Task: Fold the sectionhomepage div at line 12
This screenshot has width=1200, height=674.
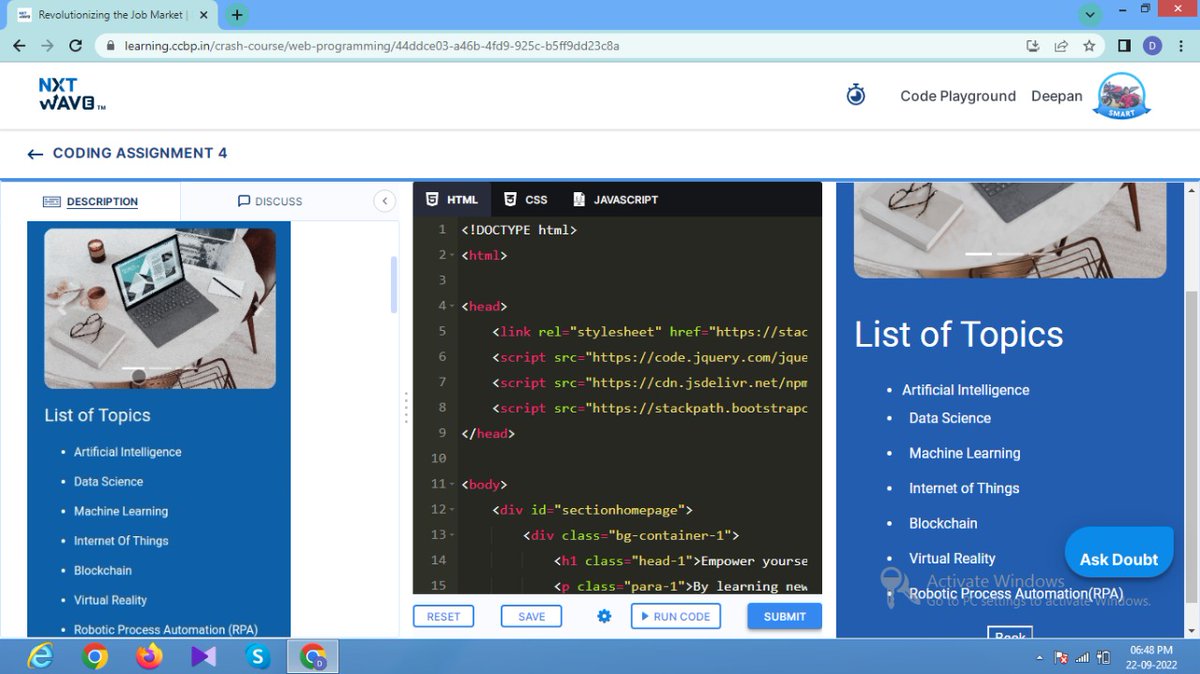Action: tap(451, 510)
